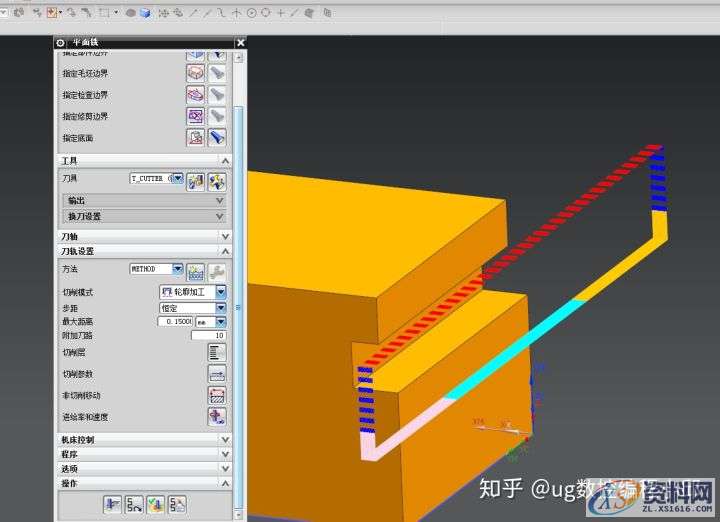Open the cut levels dialog (切削层)
The height and width of the screenshot is (522, 720).
point(217,352)
